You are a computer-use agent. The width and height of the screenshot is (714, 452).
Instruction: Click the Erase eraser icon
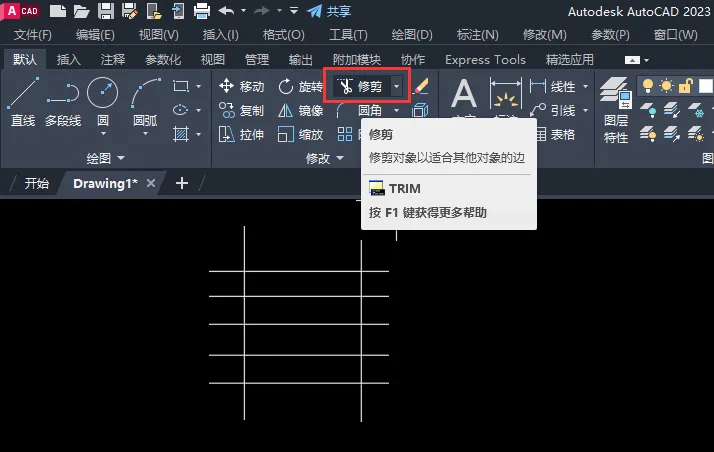pyautogui.click(x=421, y=86)
